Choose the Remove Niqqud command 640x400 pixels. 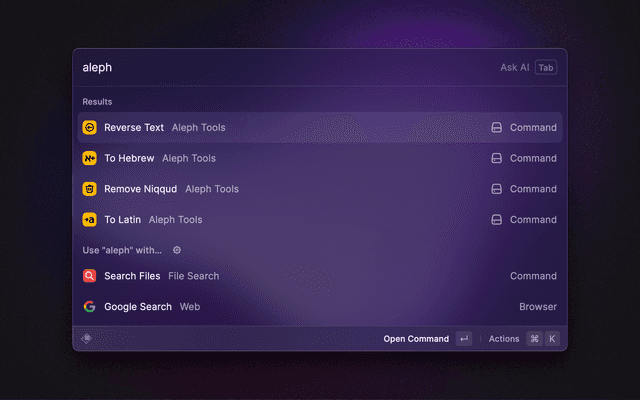320,189
